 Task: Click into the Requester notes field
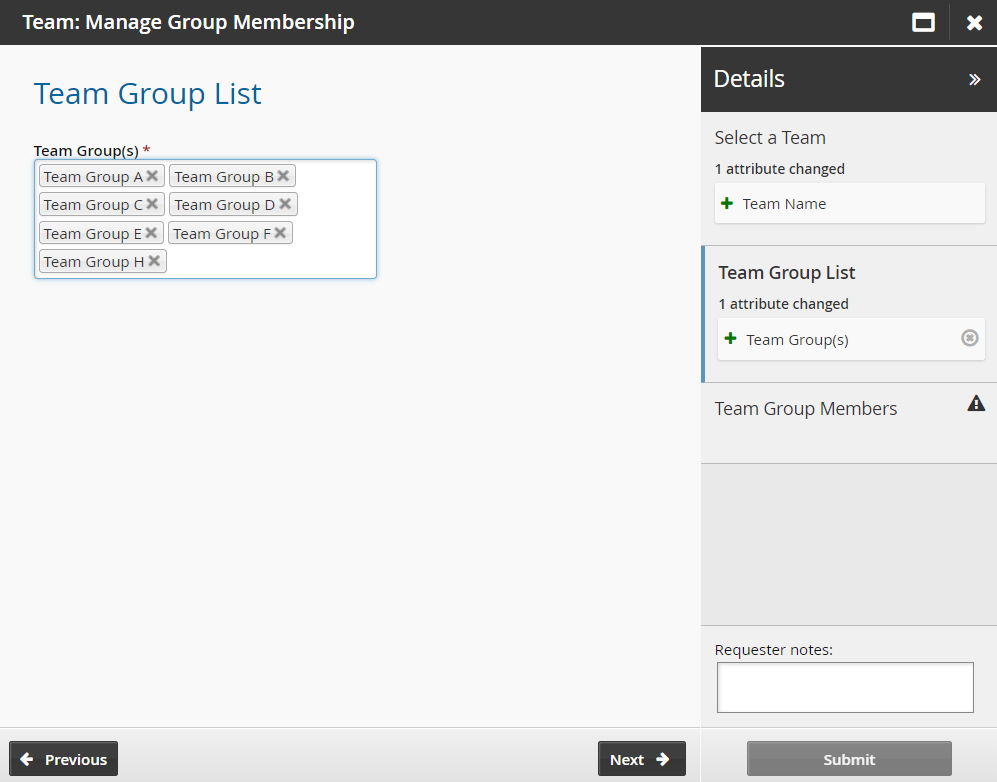(845, 687)
